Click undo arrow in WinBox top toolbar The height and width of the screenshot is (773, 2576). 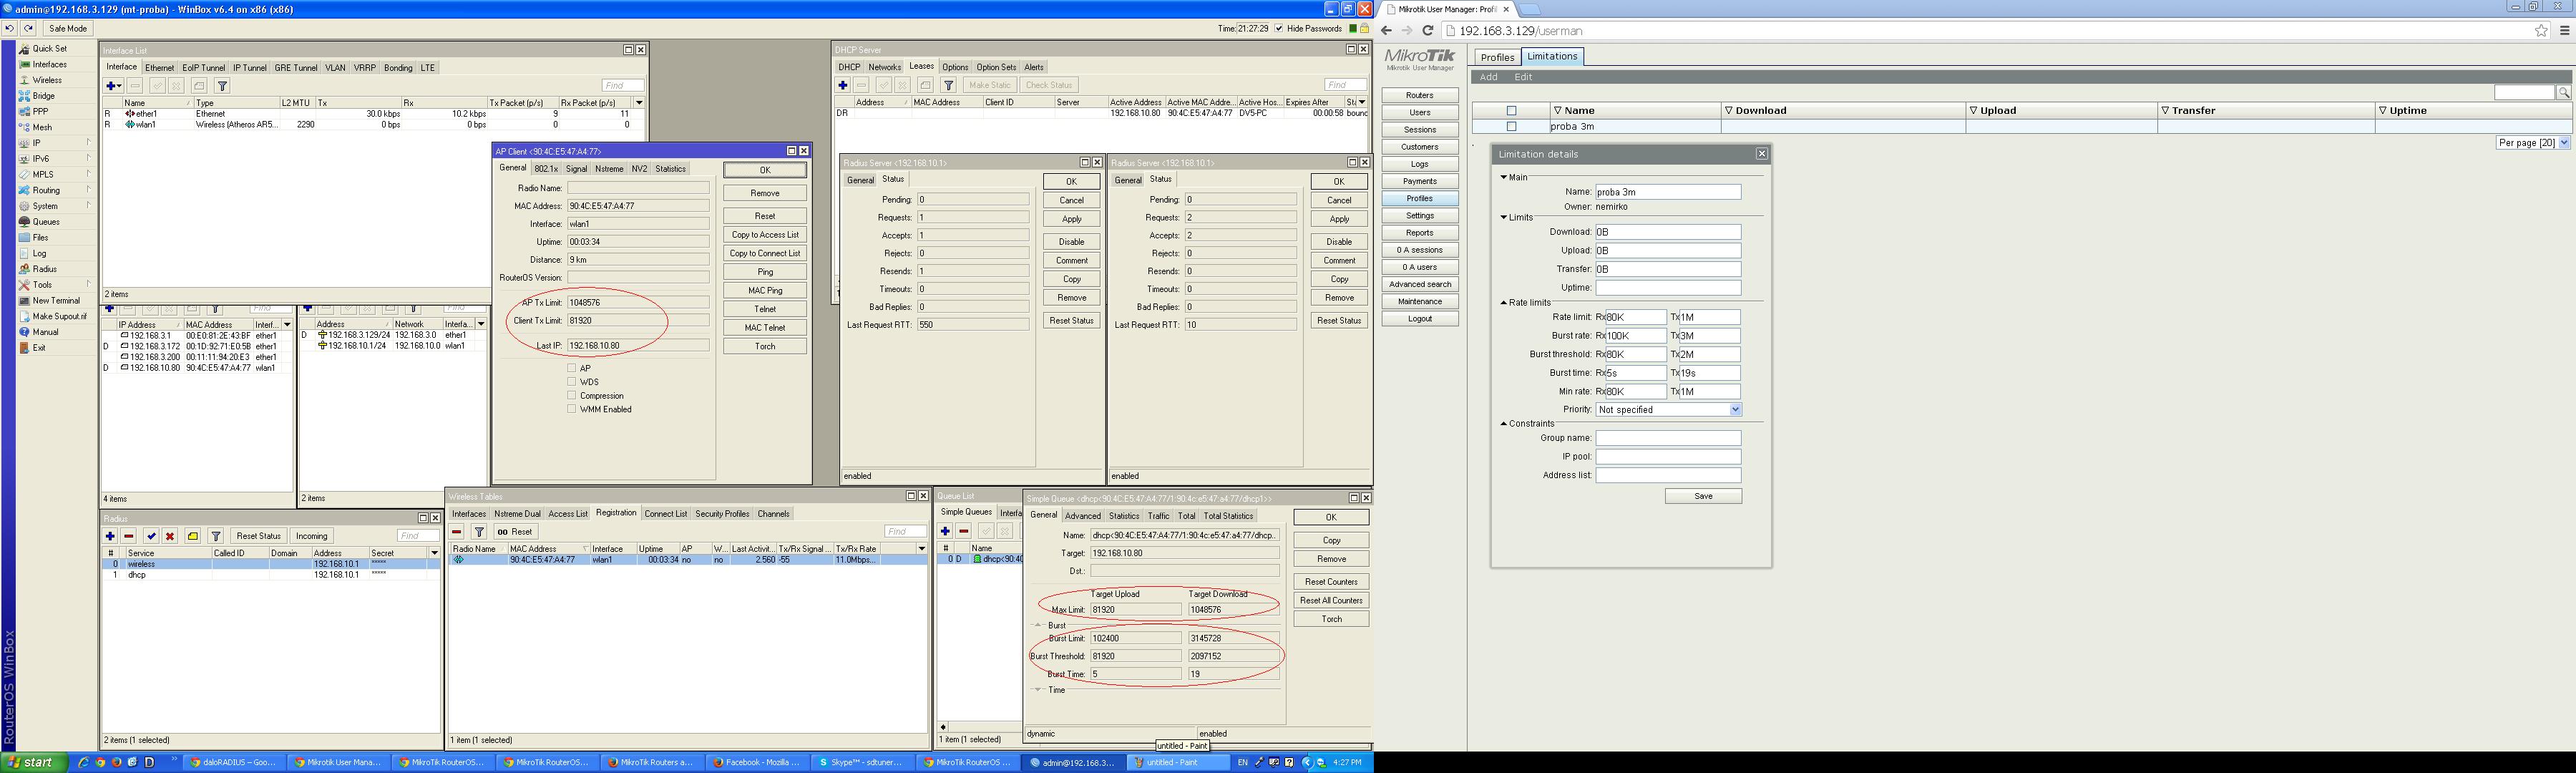10,29
